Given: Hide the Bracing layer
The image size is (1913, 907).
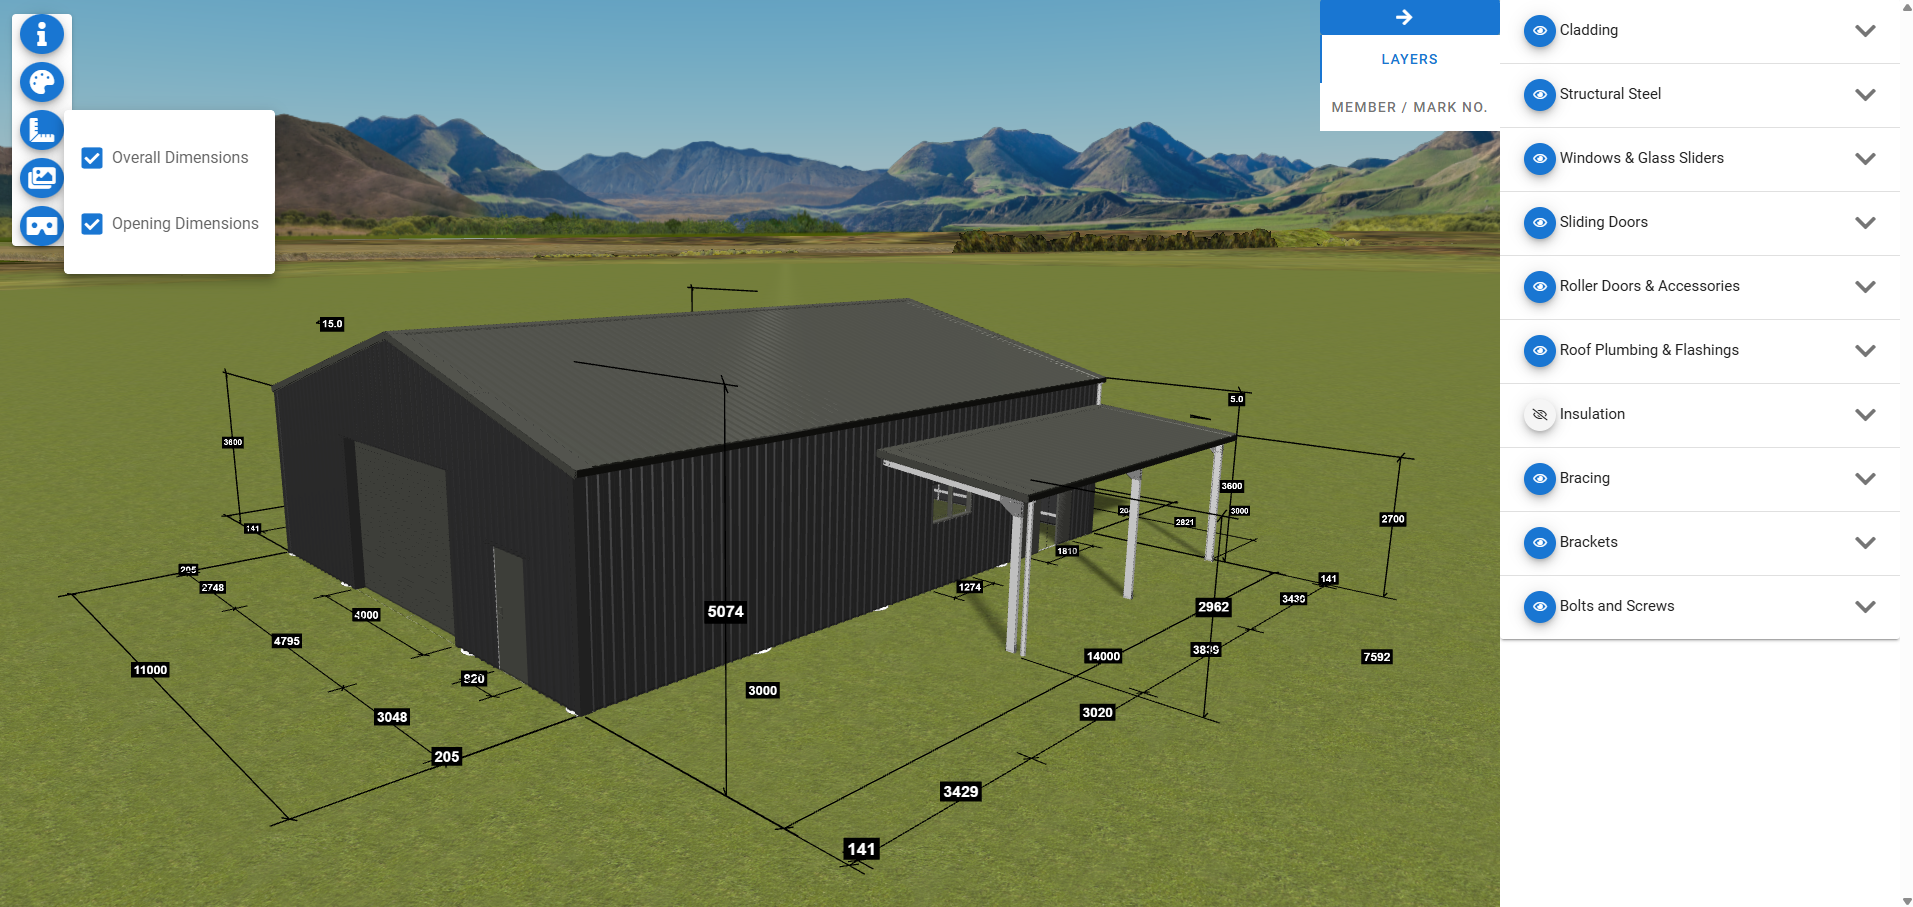Looking at the screenshot, I should coord(1539,479).
